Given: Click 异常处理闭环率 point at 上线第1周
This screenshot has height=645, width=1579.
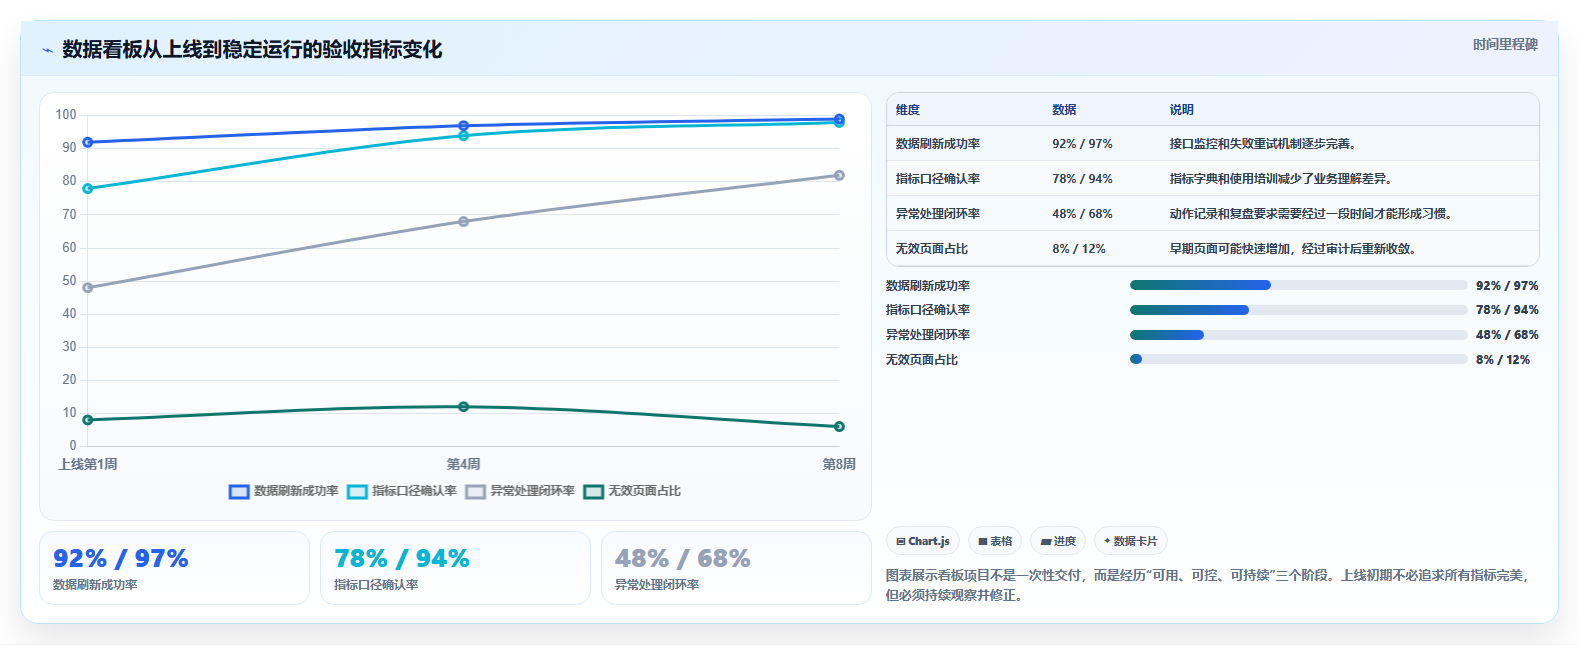Looking at the screenshot, I should [88, 288].
